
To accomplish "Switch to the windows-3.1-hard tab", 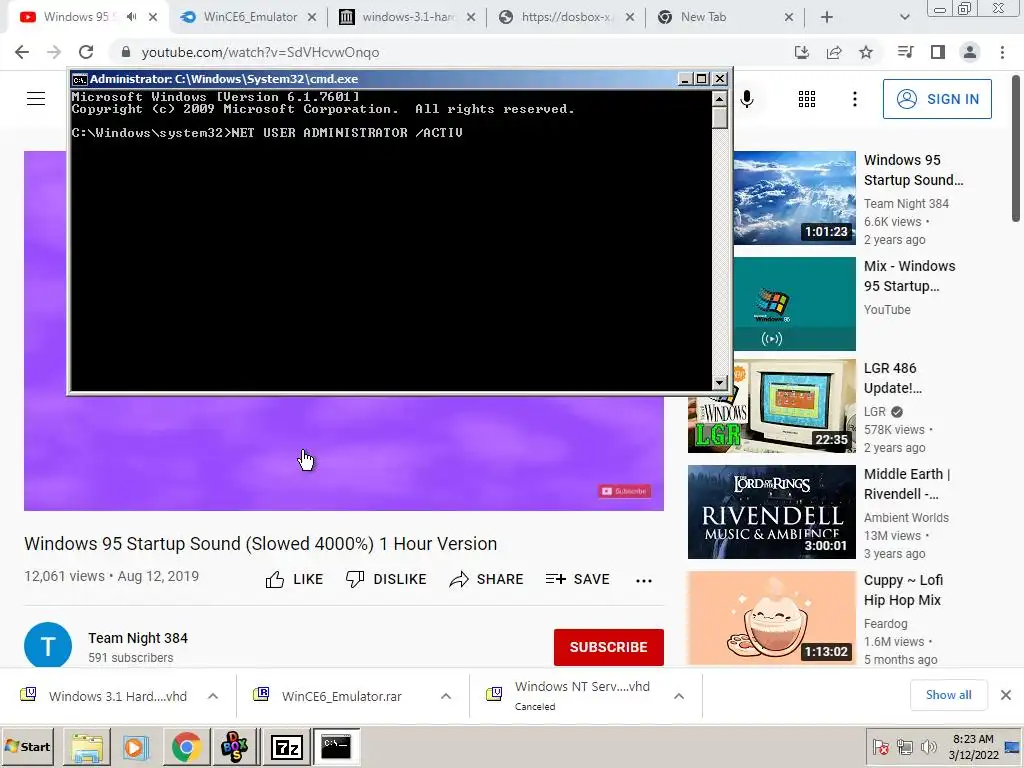I will pyautogui.click(x=409, y=17).
